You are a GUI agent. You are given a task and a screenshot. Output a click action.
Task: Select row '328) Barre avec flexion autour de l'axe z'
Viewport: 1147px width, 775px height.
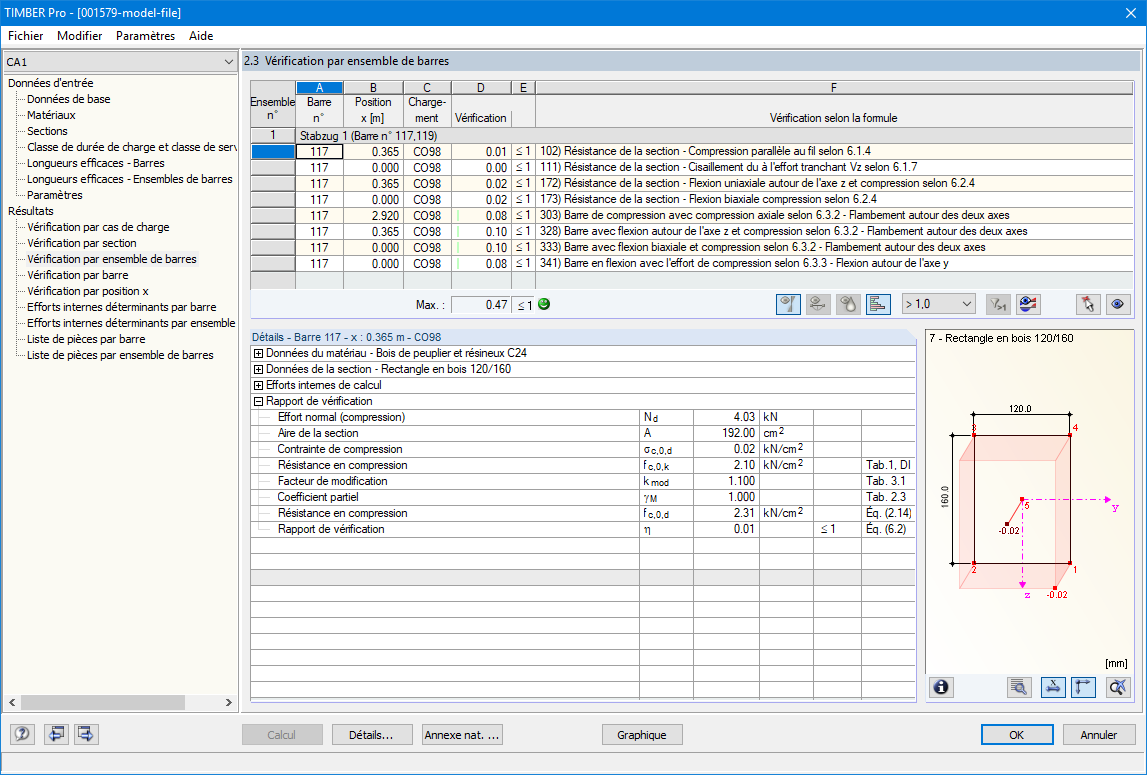(692, 232)
